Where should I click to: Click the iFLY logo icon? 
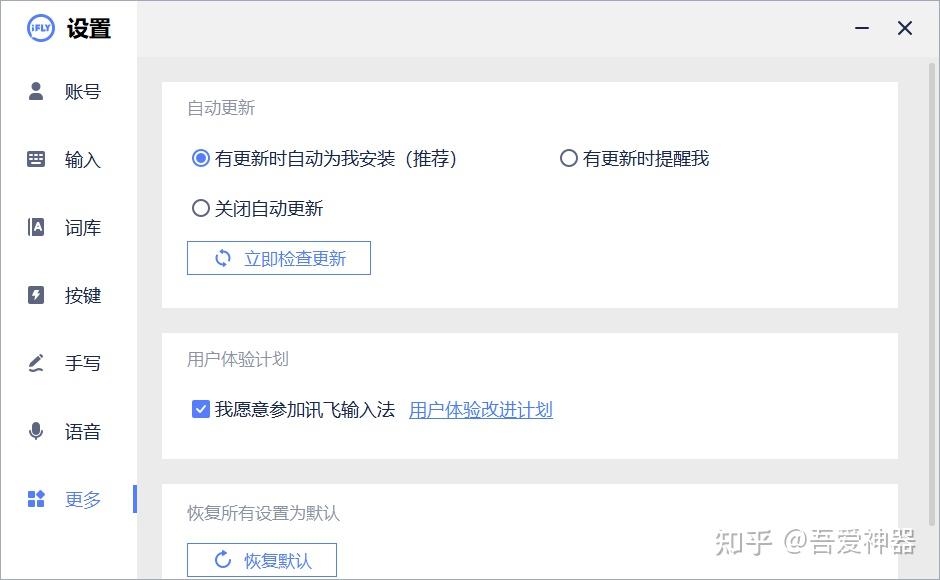point(41,28)
